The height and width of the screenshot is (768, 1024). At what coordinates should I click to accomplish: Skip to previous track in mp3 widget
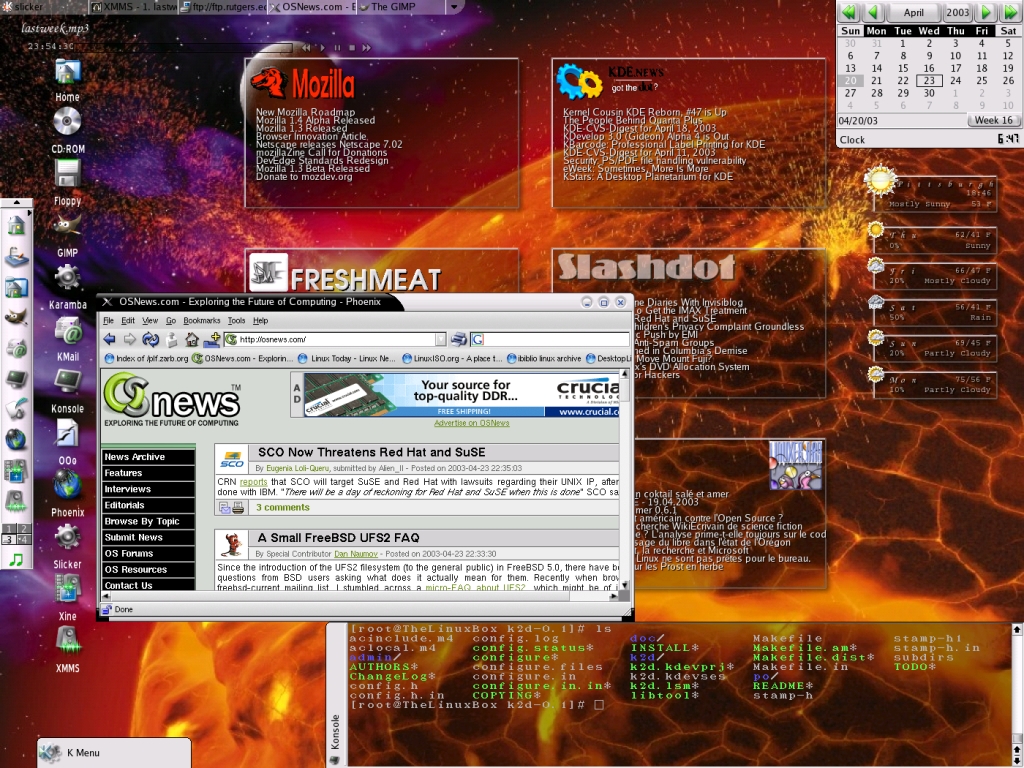(306, 48)
